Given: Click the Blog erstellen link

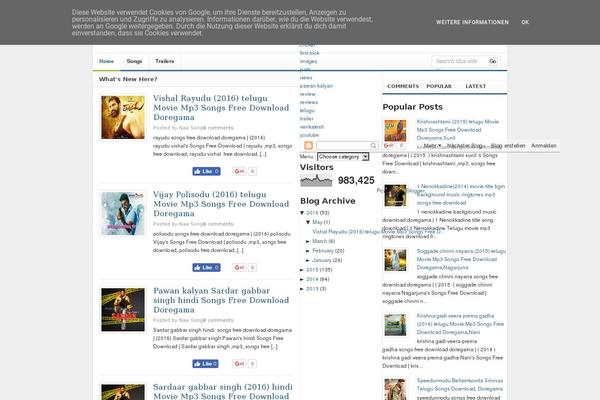Looking at the screenshot, I should [508, 146].
